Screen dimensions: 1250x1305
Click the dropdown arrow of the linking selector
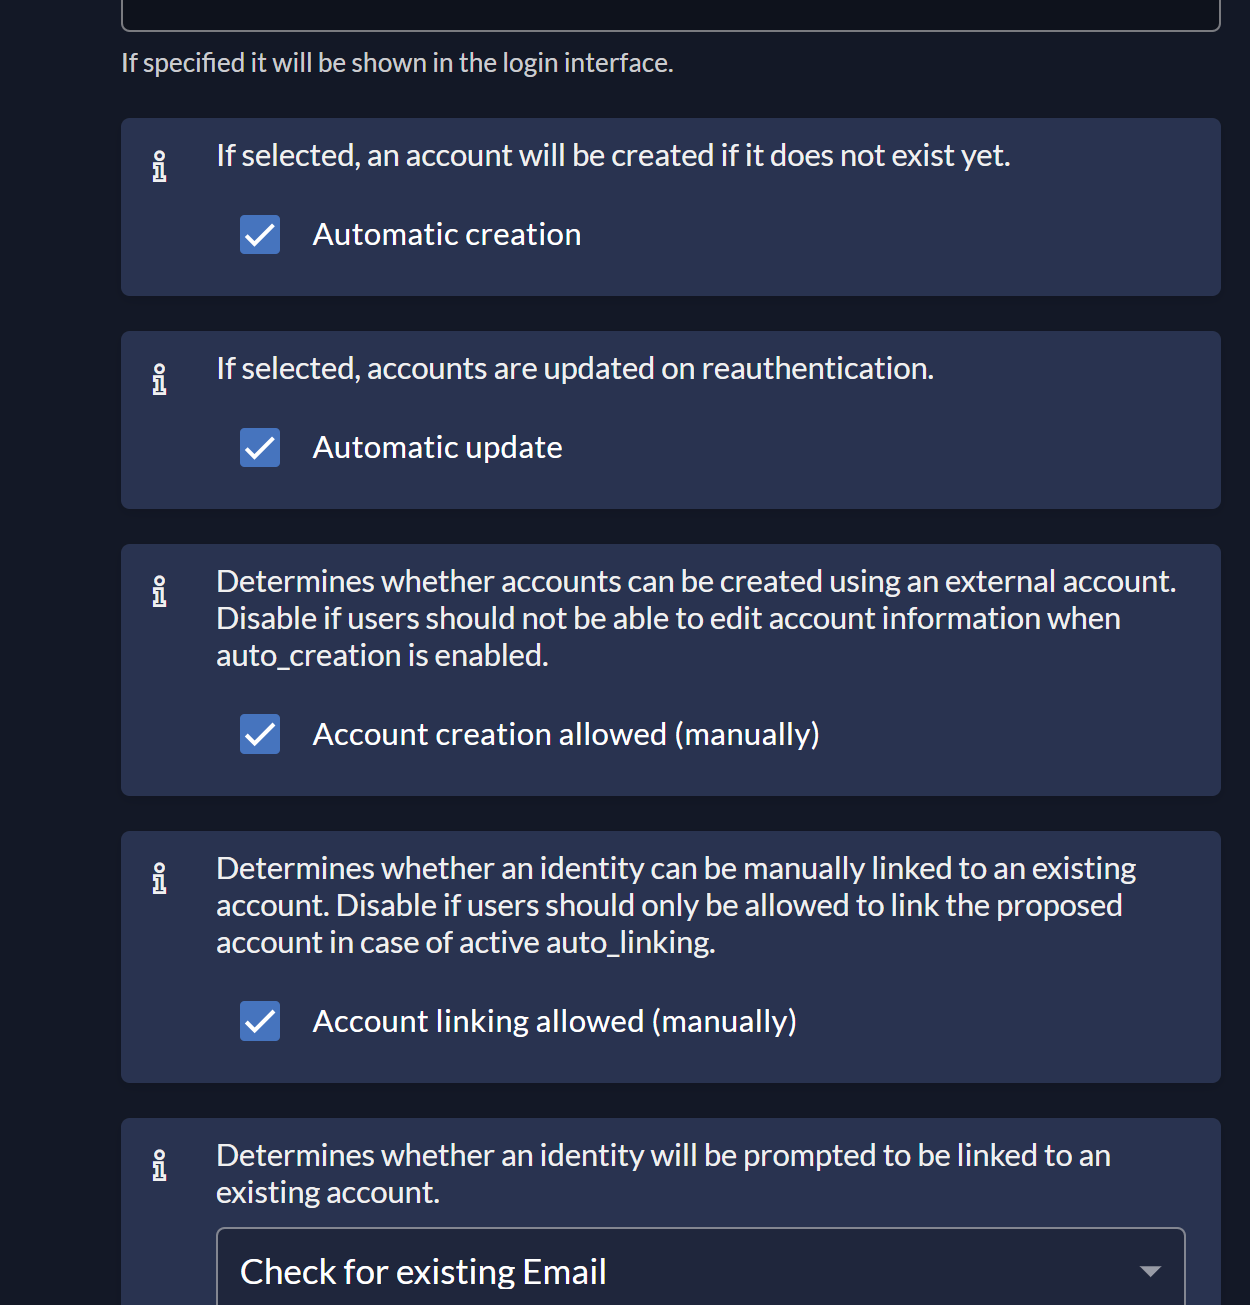click(1150, 1271)
